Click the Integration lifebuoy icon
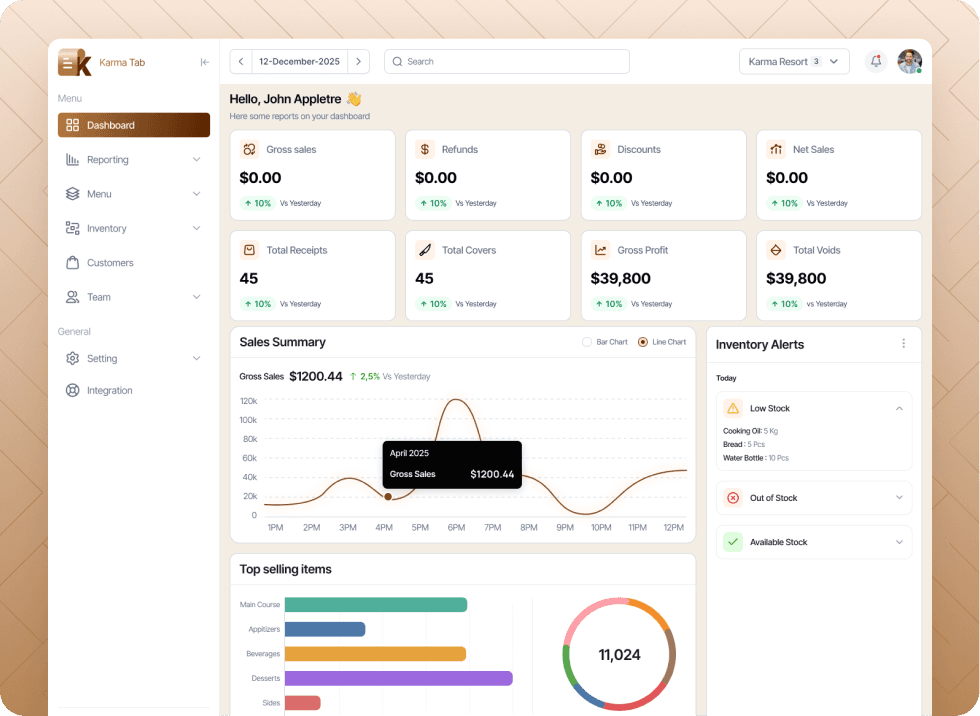 pos(72,390)
